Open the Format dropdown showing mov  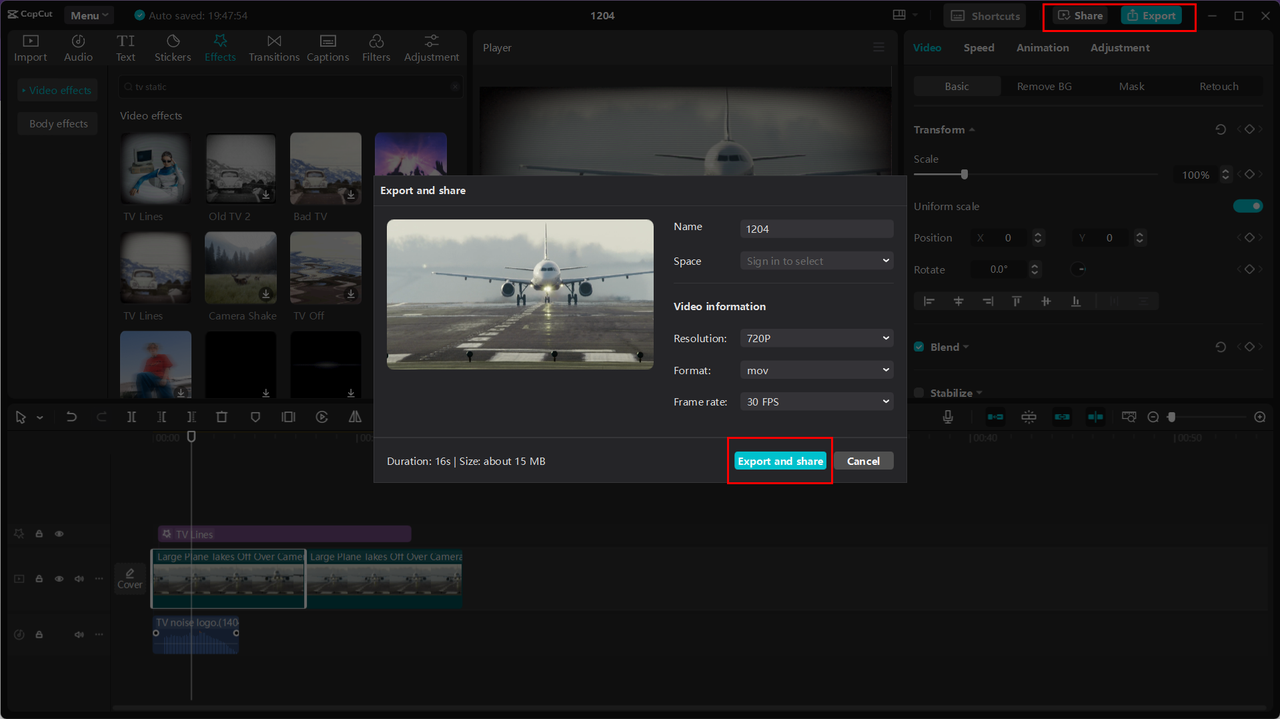[x=816, y=370]
